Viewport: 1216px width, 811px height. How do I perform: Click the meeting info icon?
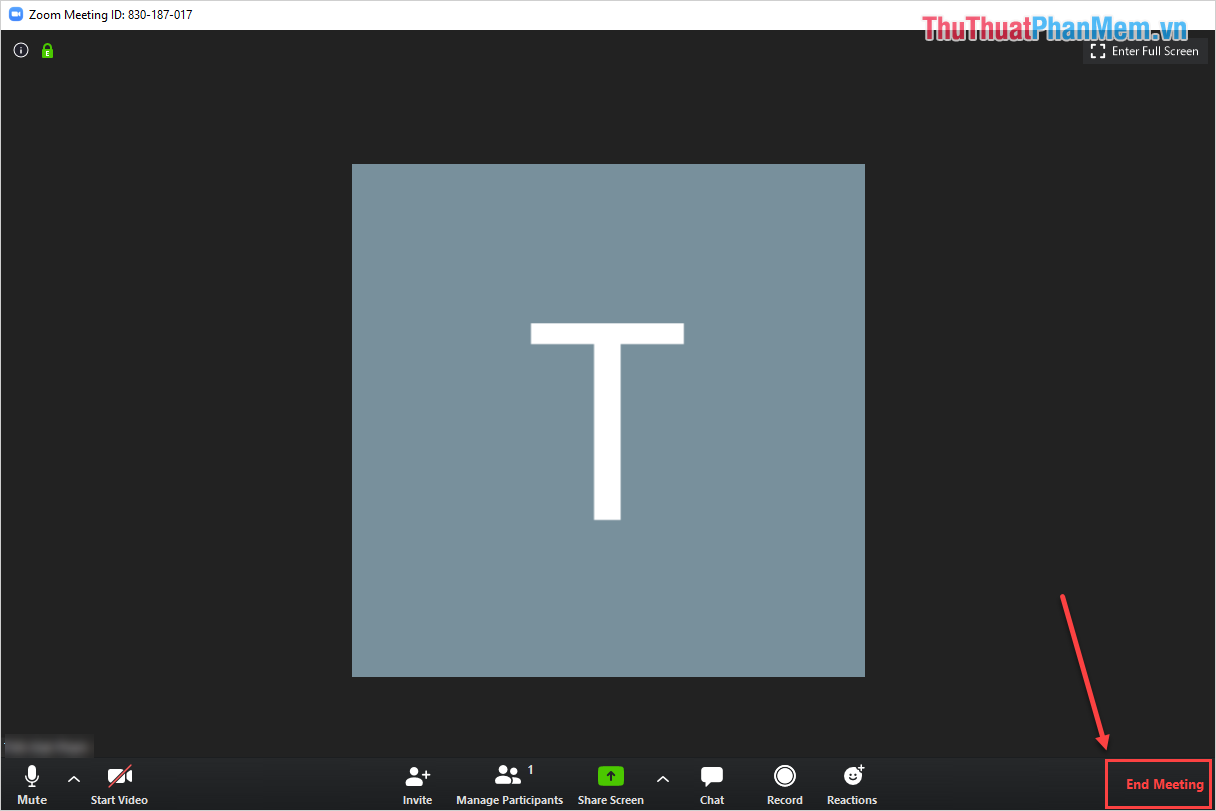20,50
